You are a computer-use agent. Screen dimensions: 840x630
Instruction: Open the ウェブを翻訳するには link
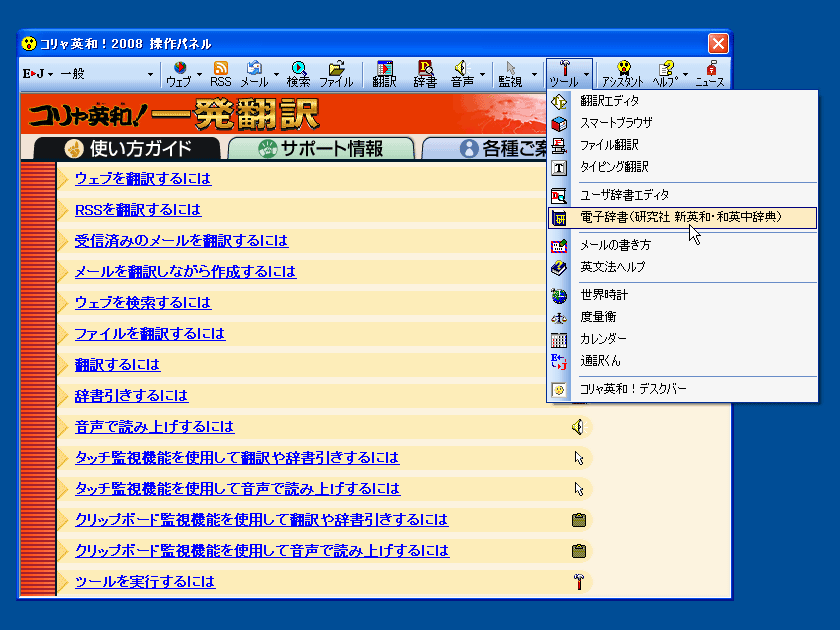pyautogui.click(x=143, y=179)
